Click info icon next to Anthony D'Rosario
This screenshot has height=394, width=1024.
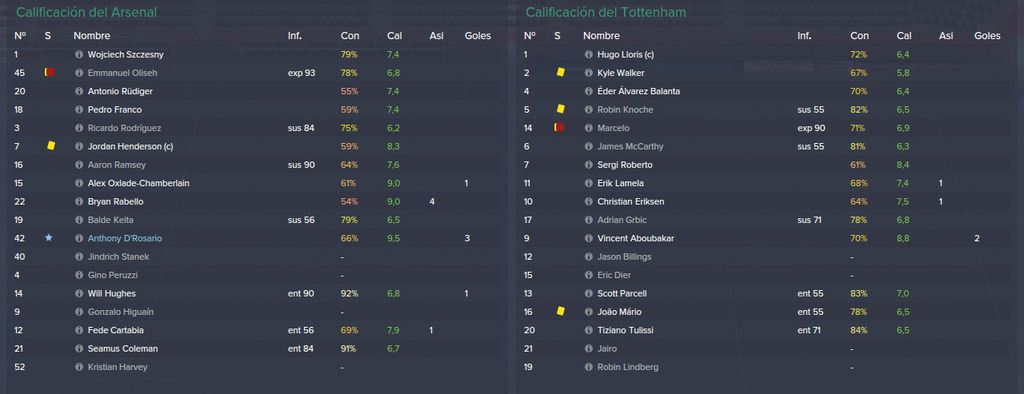(x=79, y=238)
